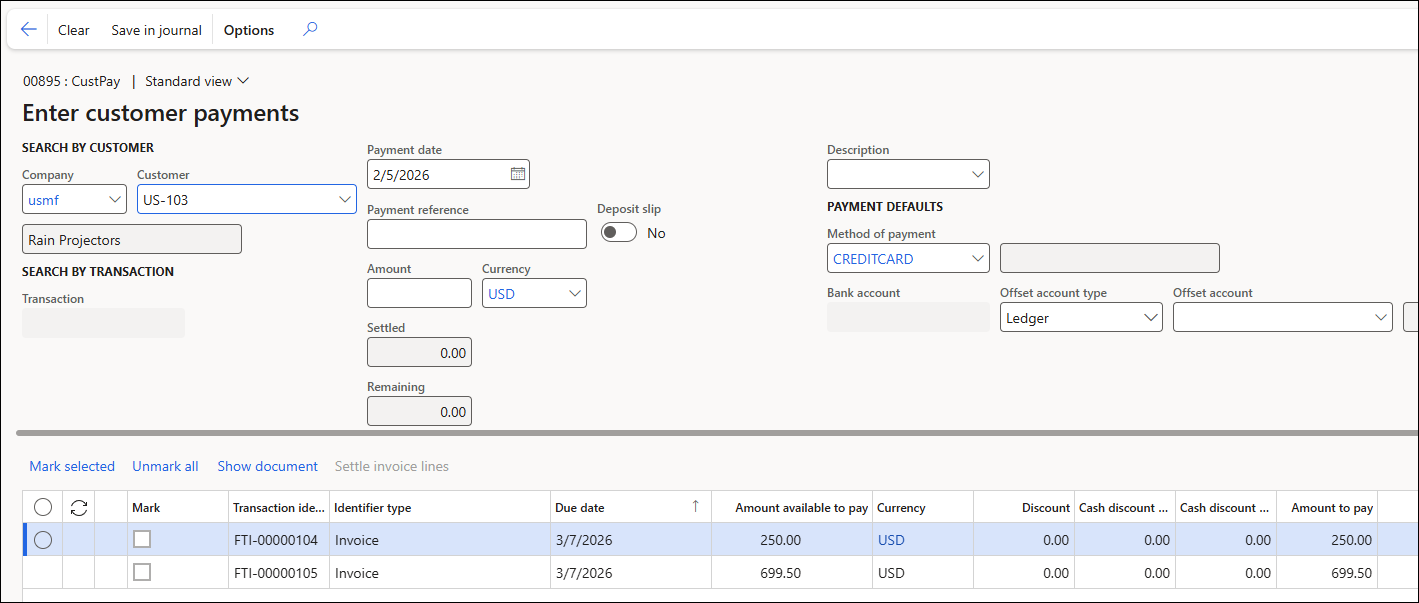Click Show document
This screenshot has height=603, width=1419.
(267, 466)
